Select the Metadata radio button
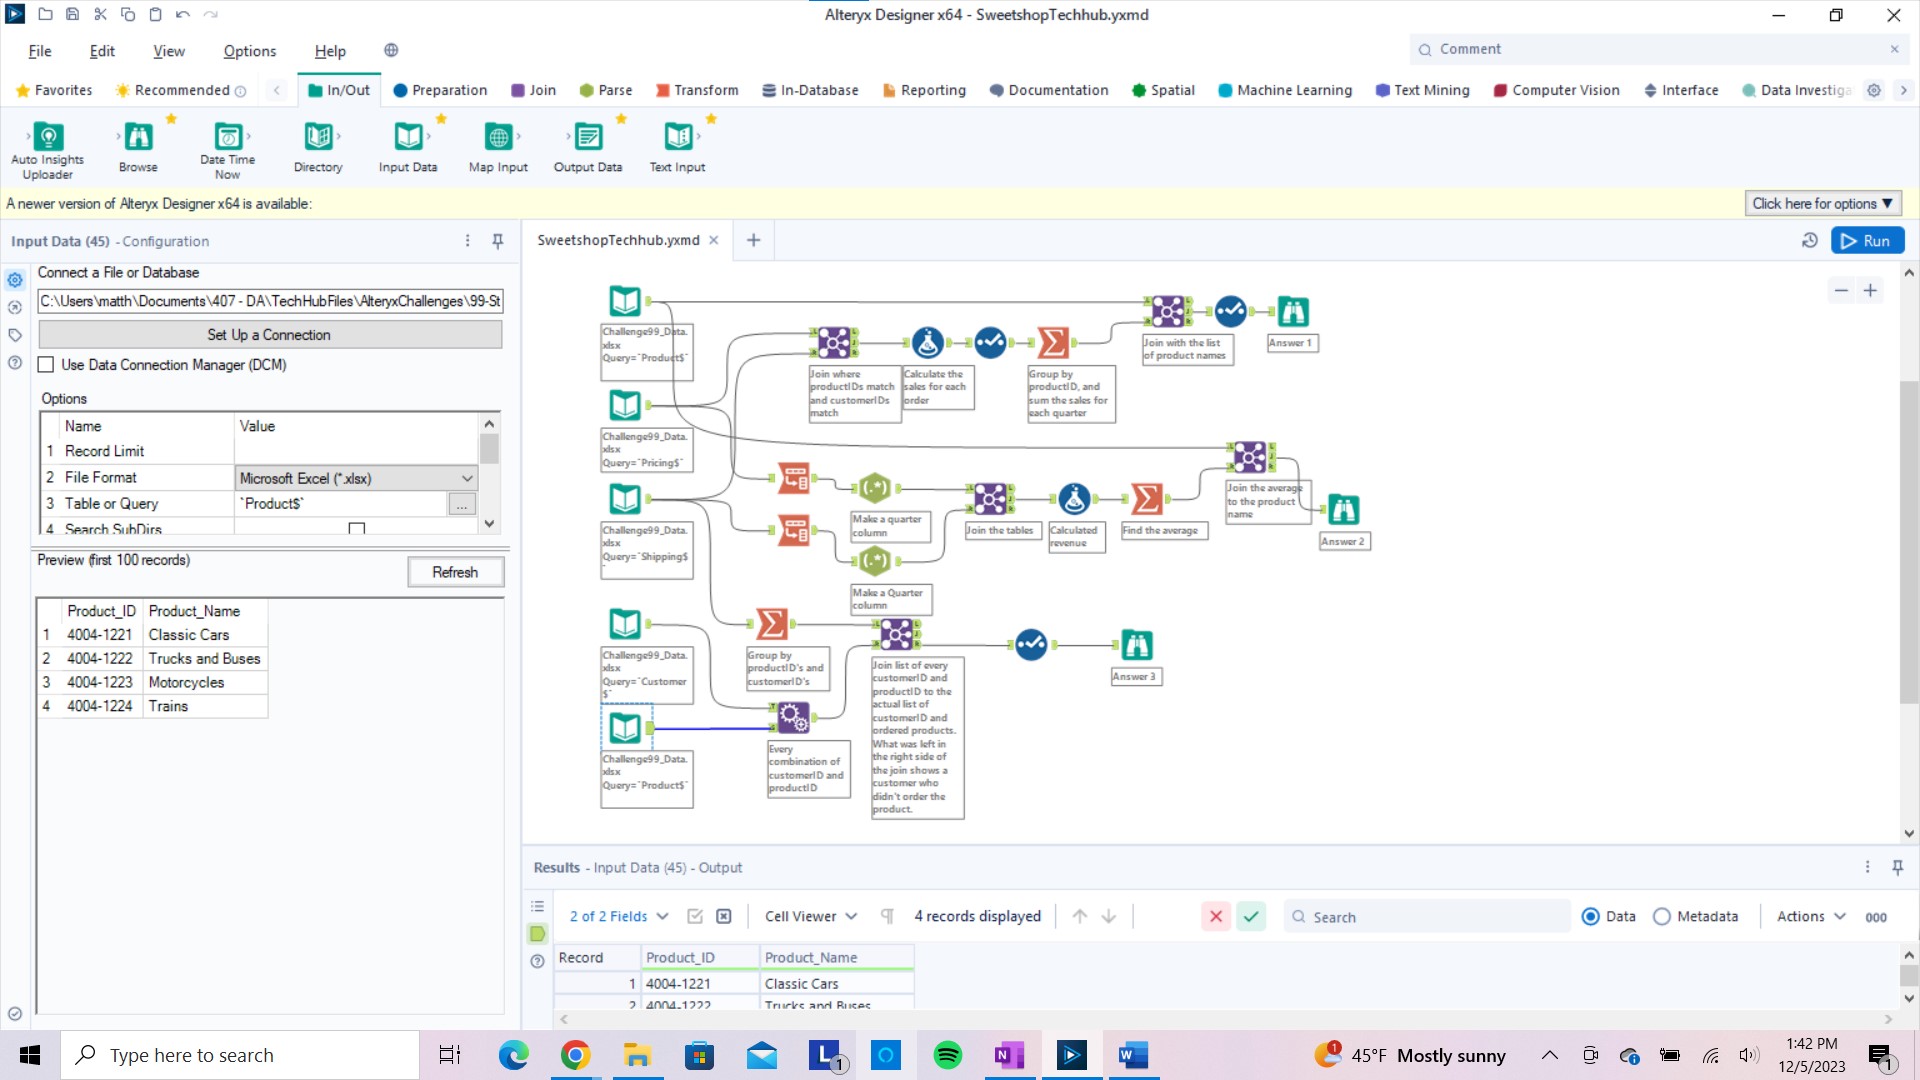 click(1662, 916)
